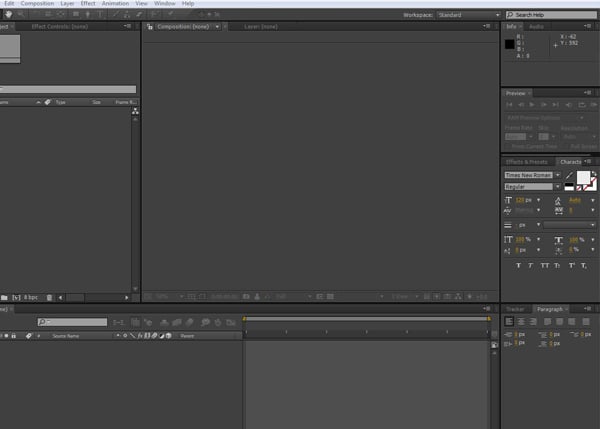Open project color depth 8 bpc
The width and height of the screenshot is (600, 429).
pos(31,297)
